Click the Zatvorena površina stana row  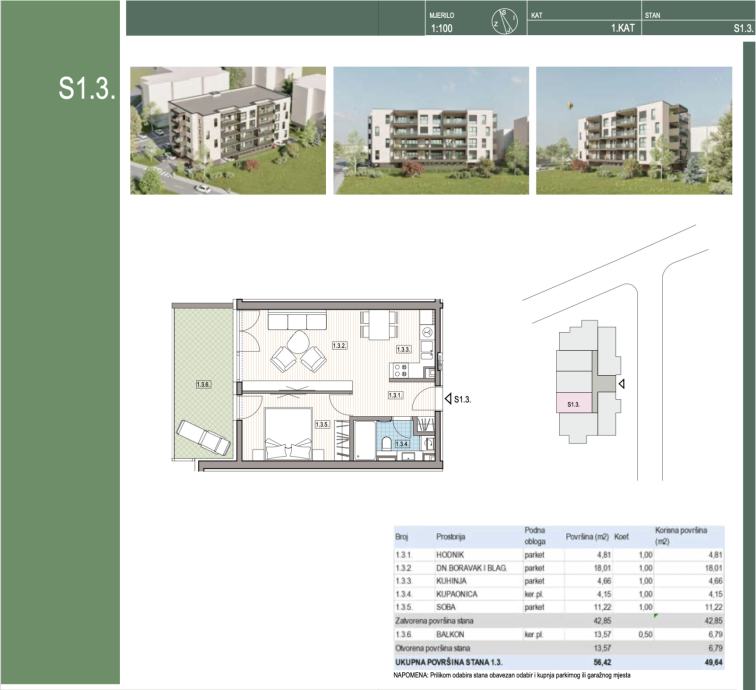(x=559, y=621)
